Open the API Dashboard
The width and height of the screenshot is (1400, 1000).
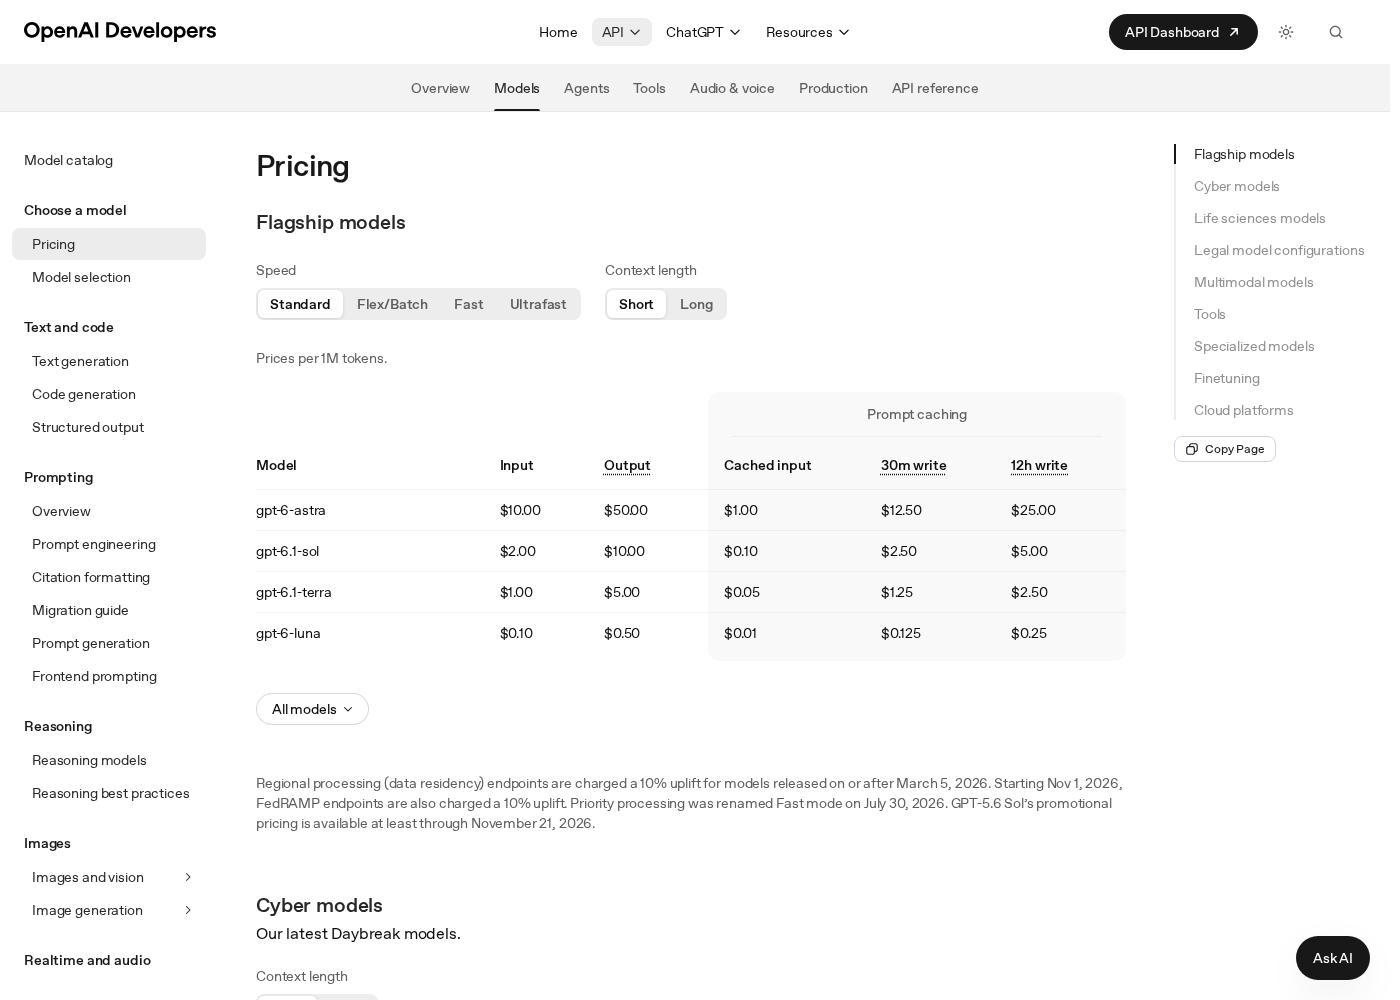pos(1183,32)
